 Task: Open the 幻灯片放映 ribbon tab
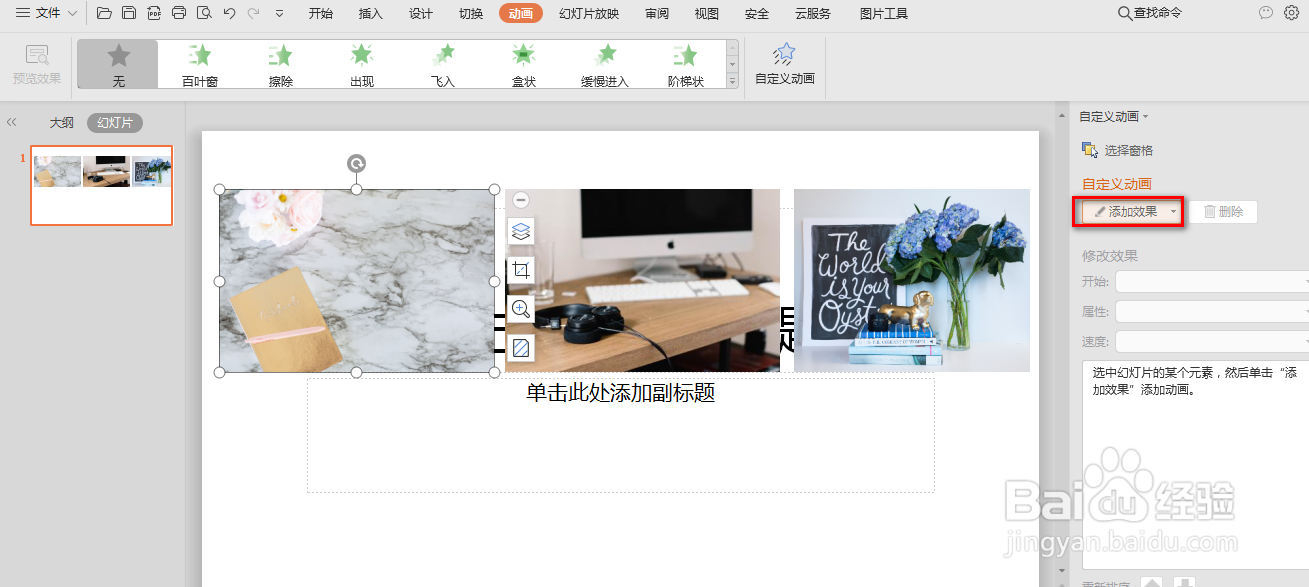point(589,13)
